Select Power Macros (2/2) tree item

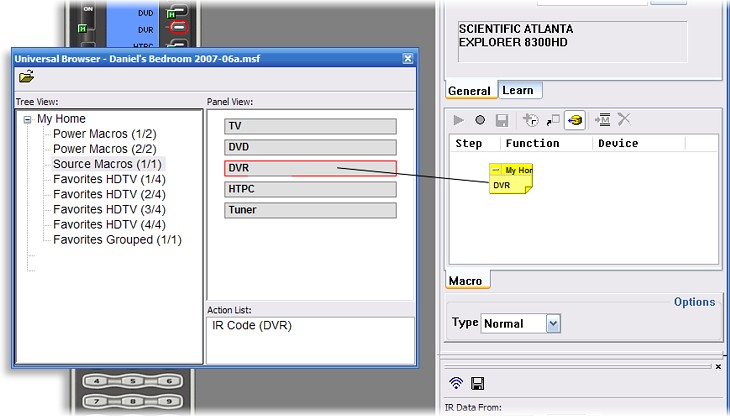104,148
